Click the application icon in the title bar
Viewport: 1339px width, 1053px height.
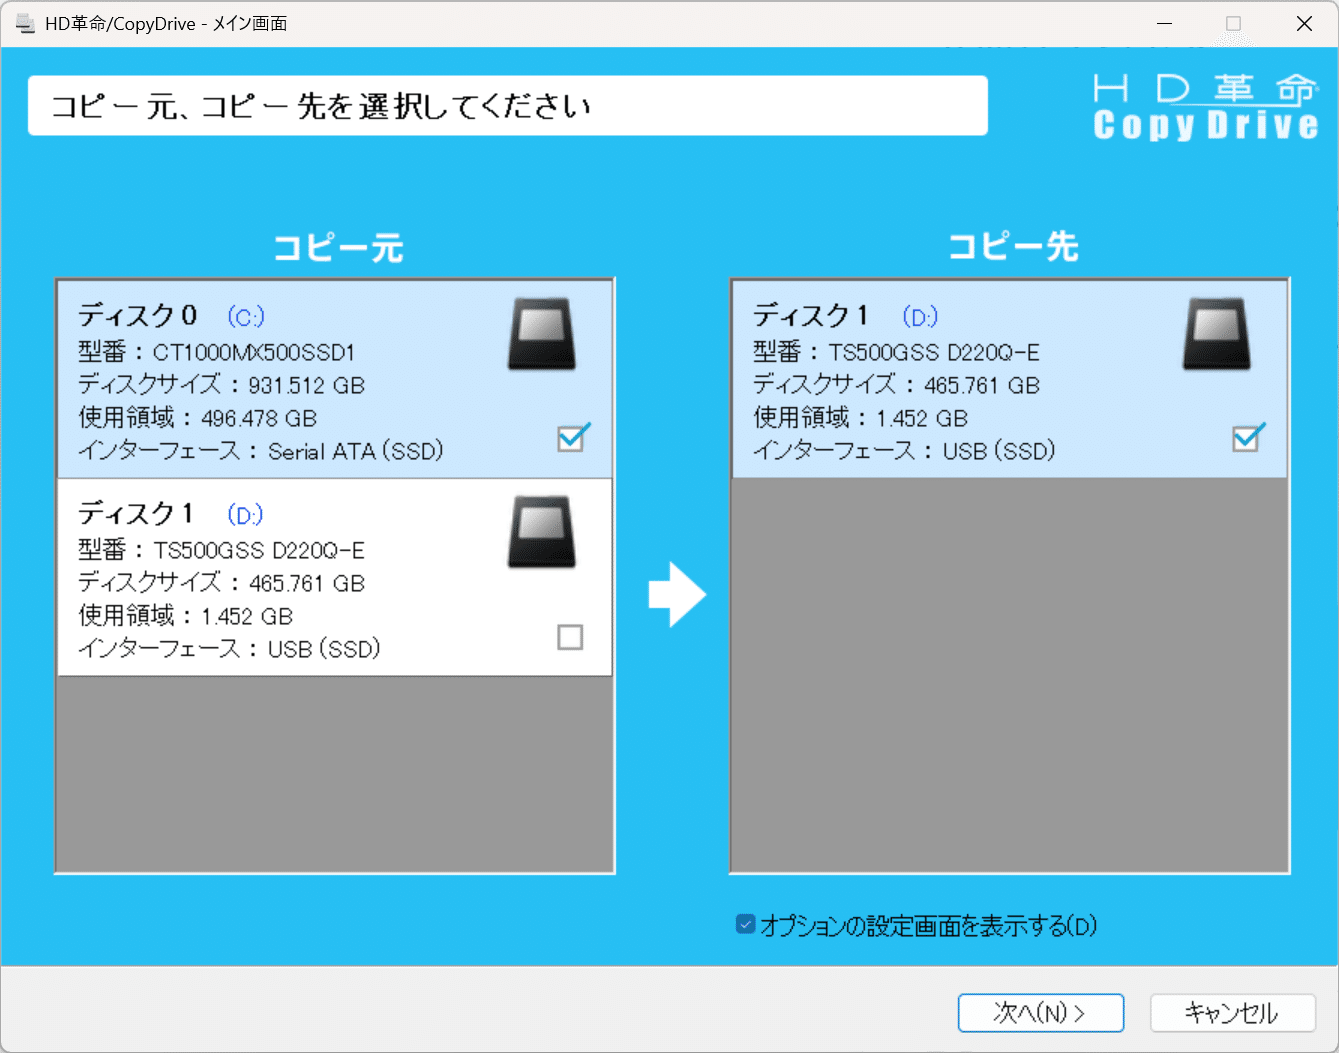point(22,22)
